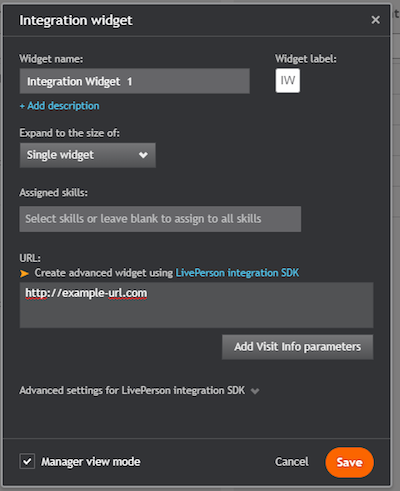
Task: Cancel the widget creation
Action: (292, 462)
